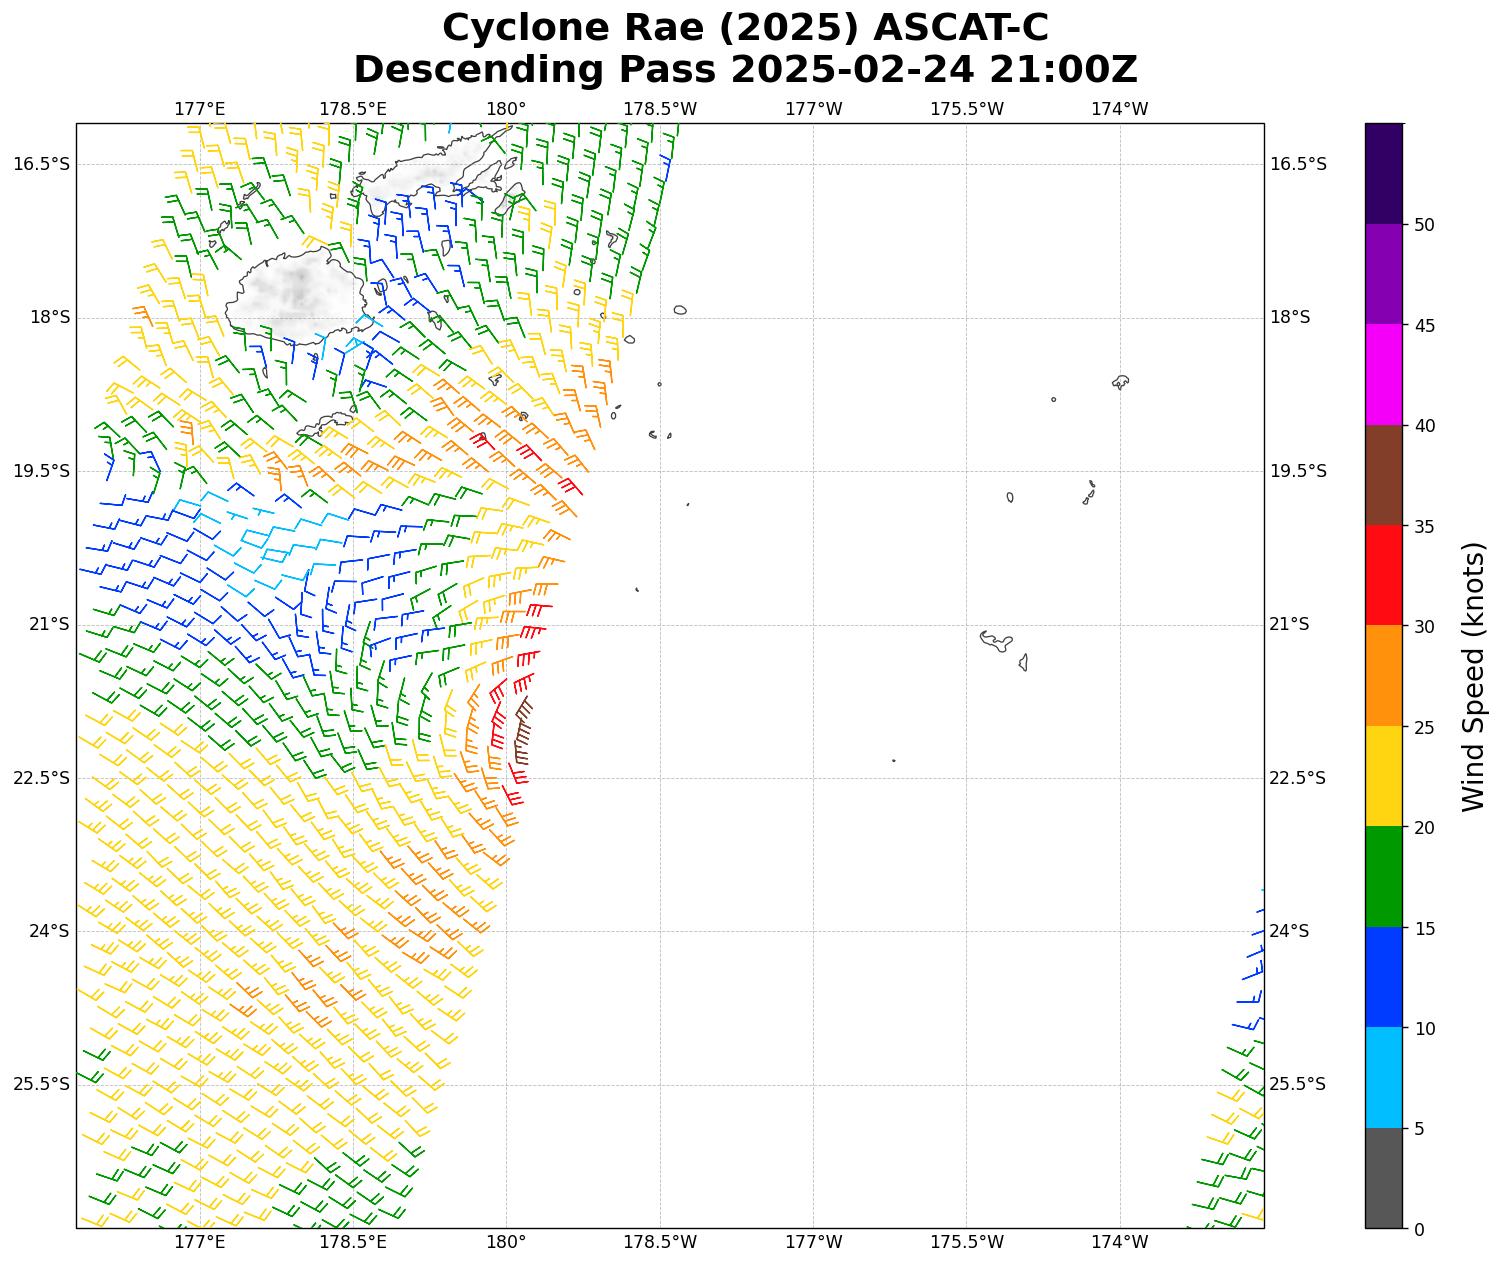1502x1264 pixels.
Task: Click the violet 45-50 knot colorbar band
Action: 1383,273
